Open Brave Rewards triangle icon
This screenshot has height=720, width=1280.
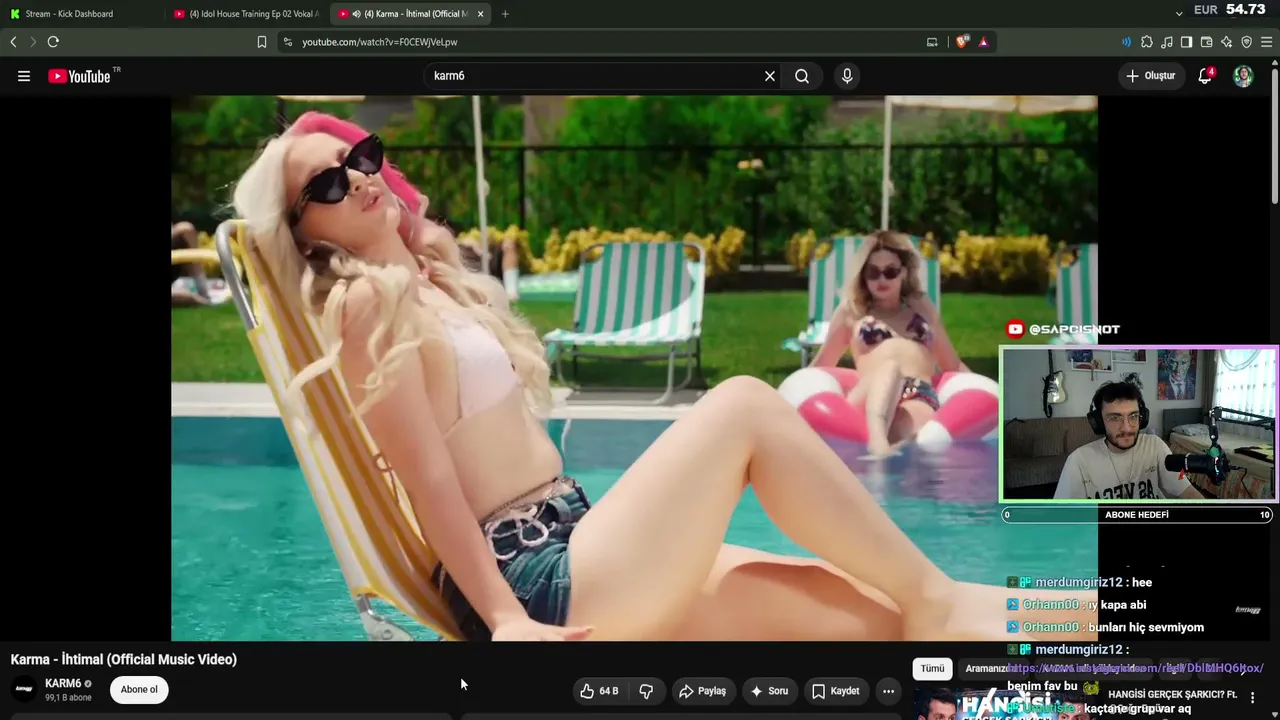point(984,42)
